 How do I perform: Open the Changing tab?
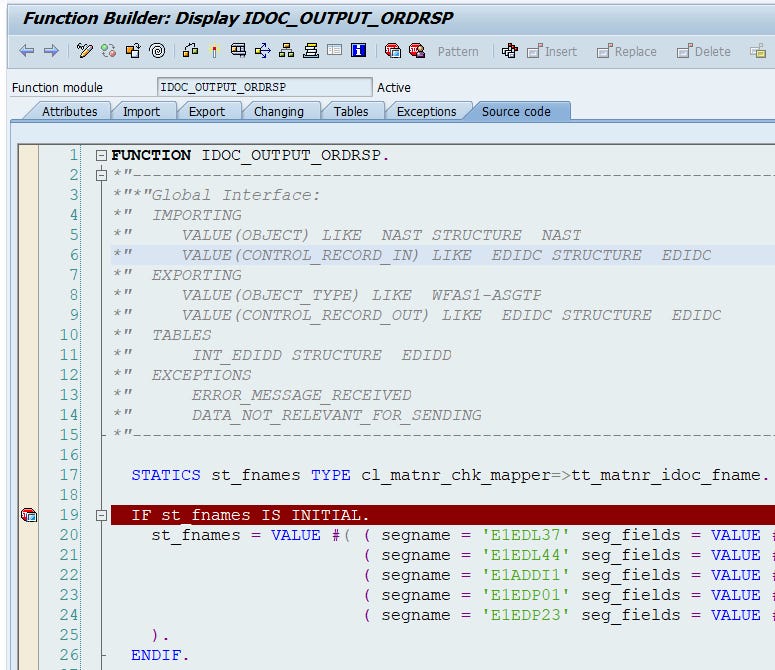coord(279,112)
